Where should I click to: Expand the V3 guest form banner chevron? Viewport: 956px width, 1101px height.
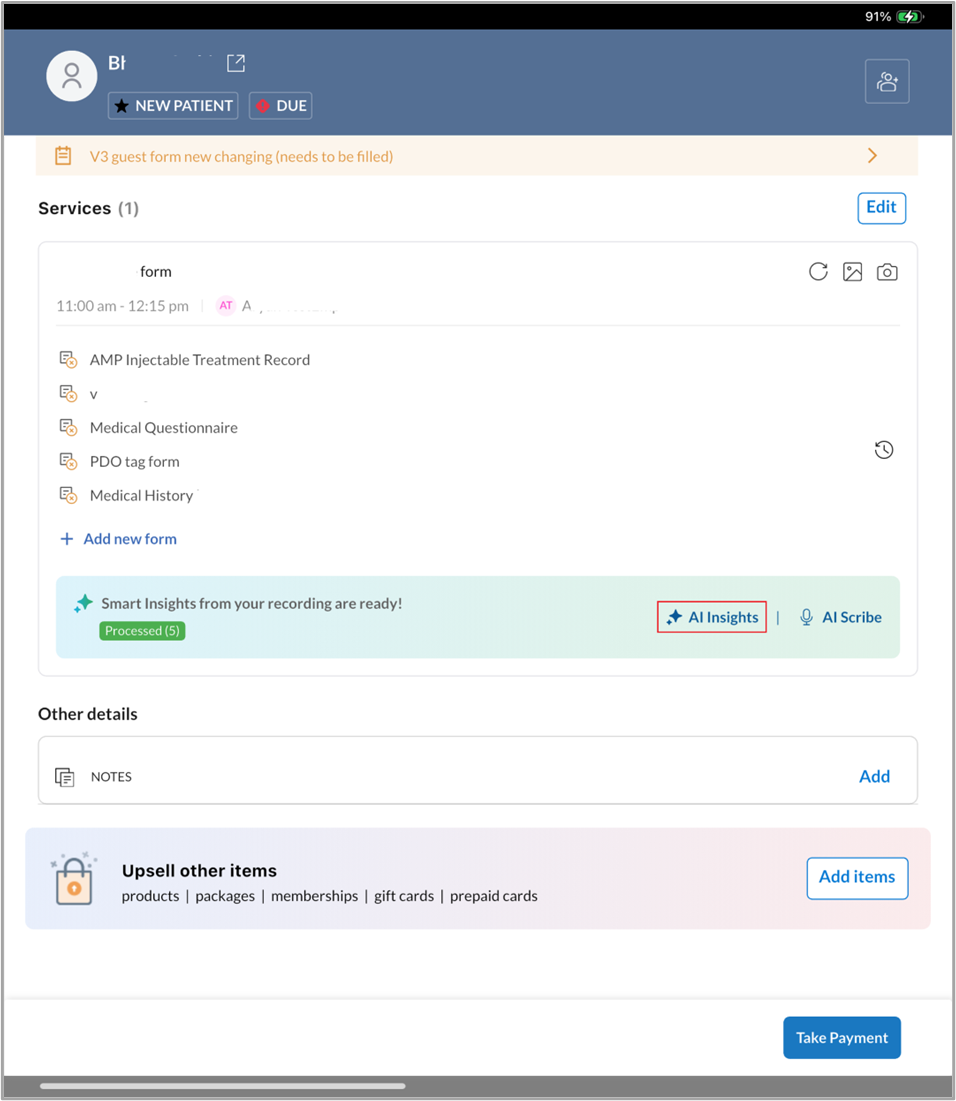pos(872,156)
